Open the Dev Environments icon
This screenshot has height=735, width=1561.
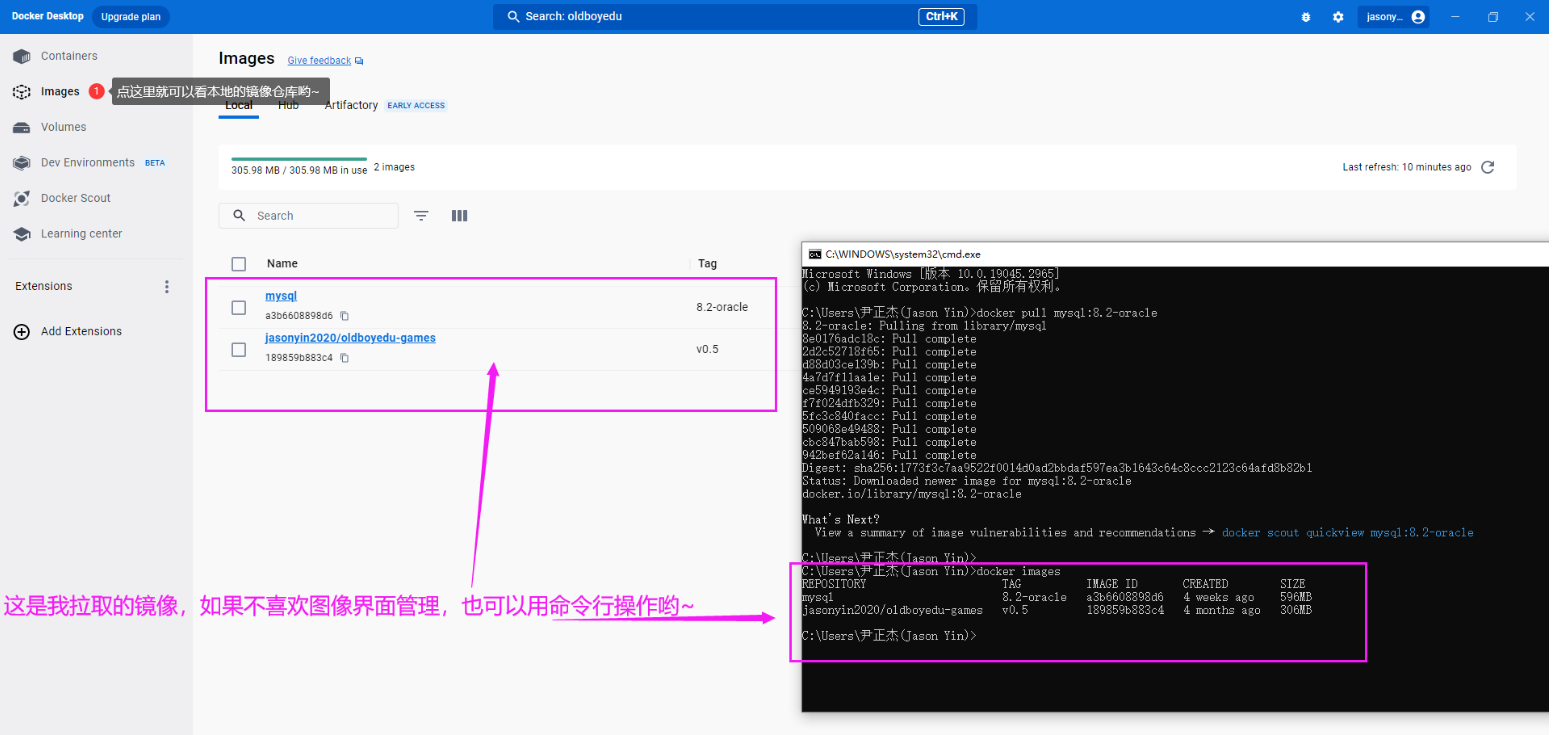tap(22, 163)
